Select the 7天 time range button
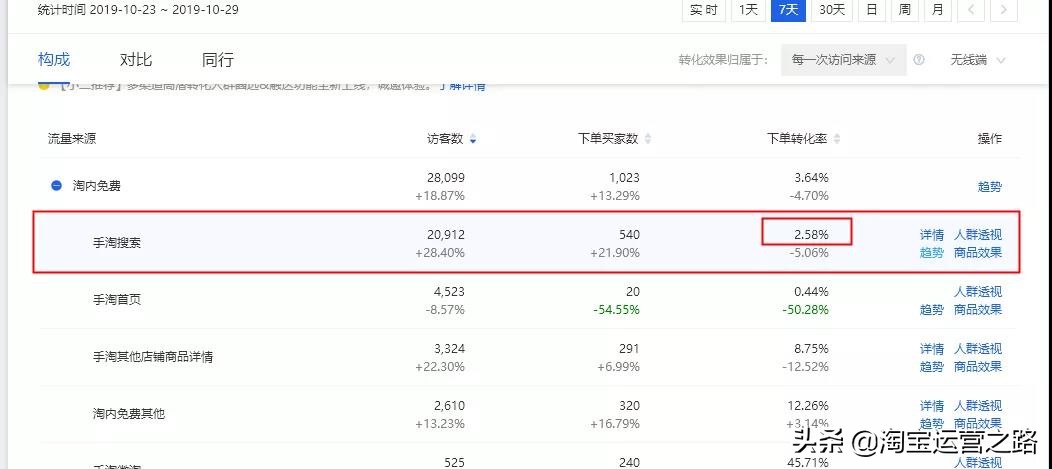The width and height of the screenshot is (1052, 469). [x=788, y=10]
